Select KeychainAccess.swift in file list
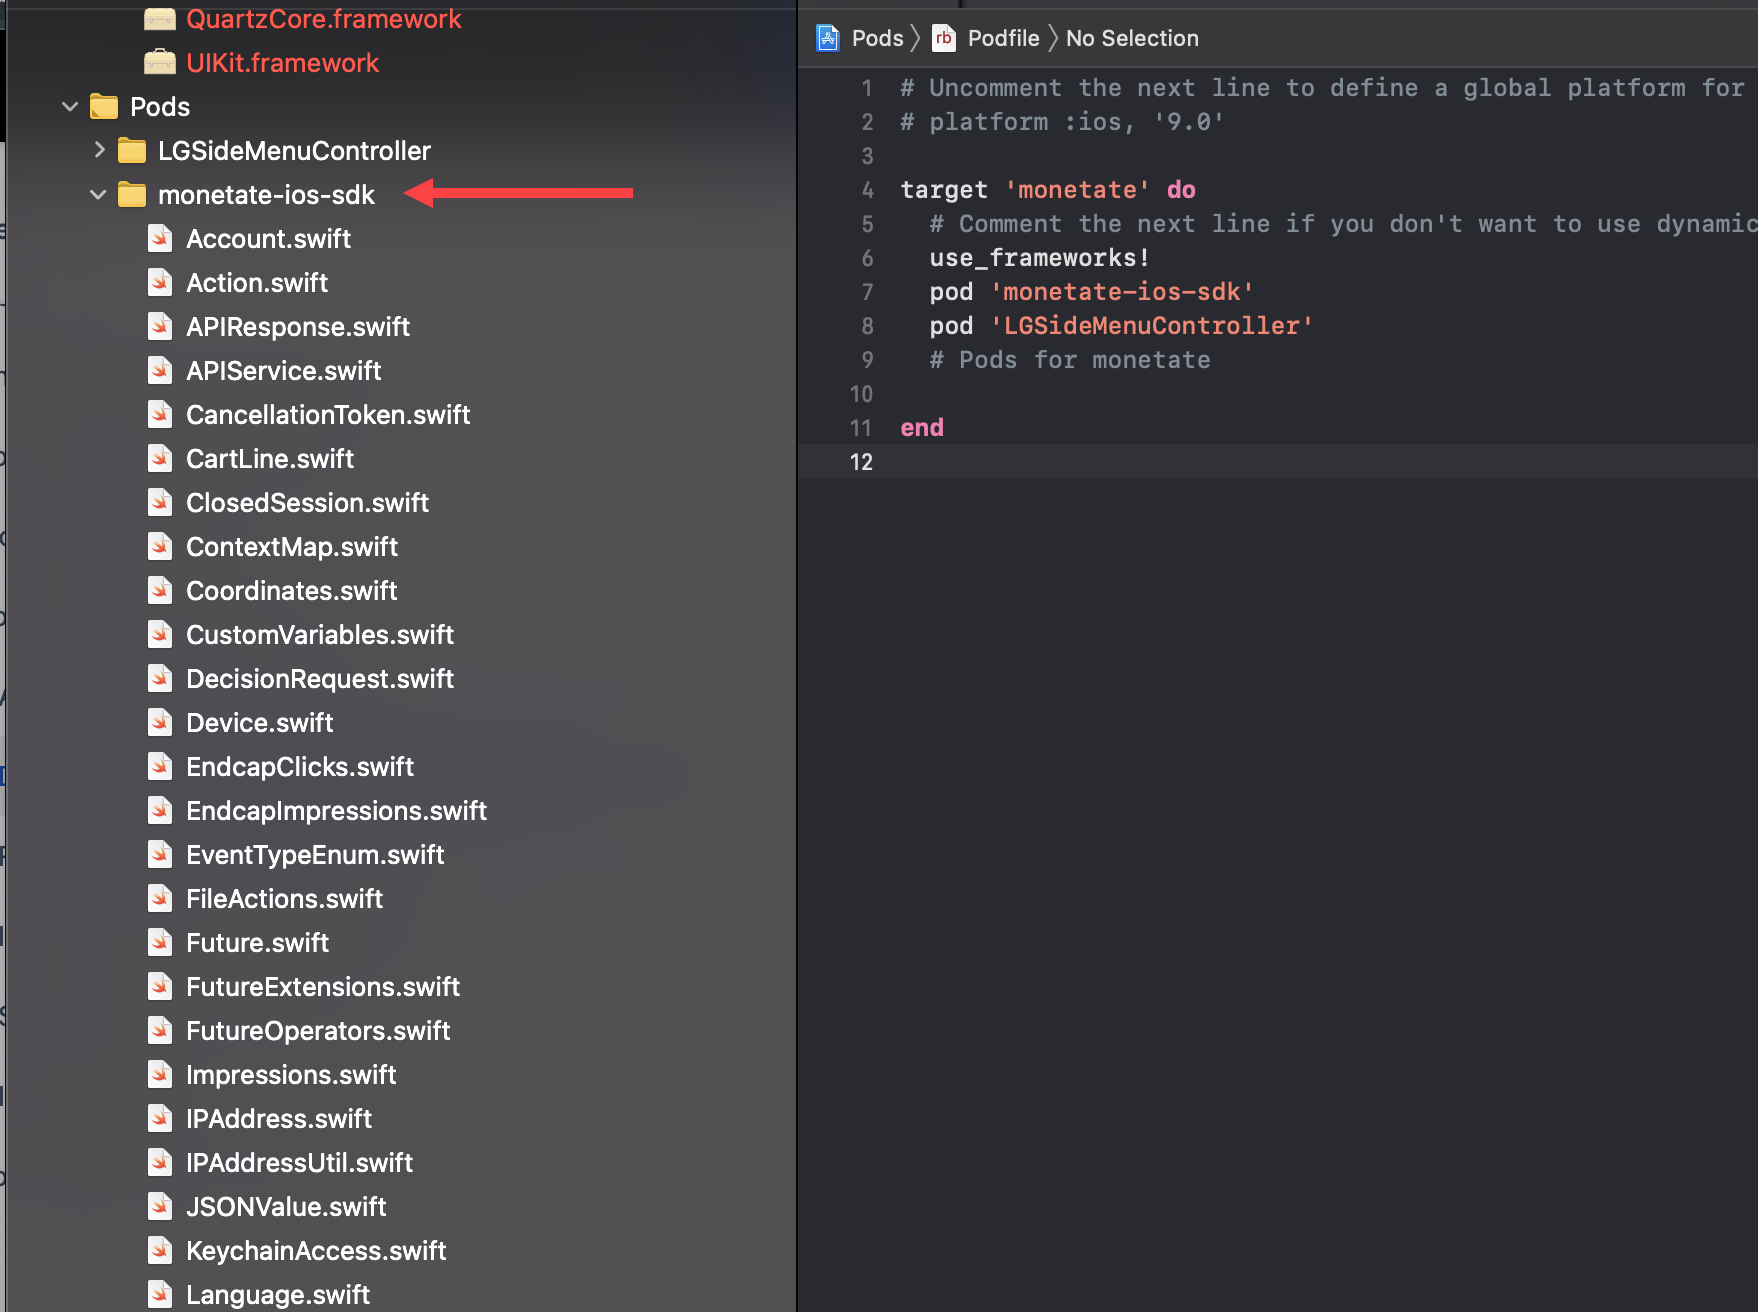The width and height of the screenshot is (1758, 1312). coord(316,1251)
